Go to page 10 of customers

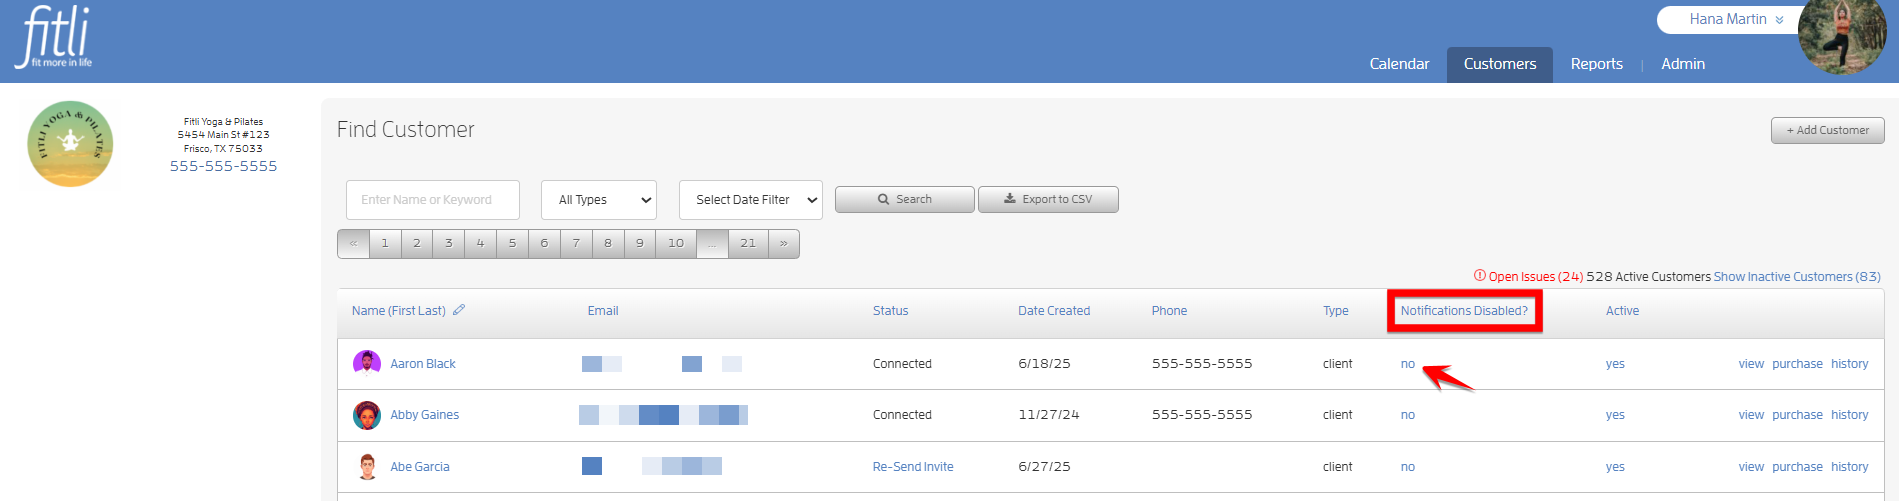tap(676, 243)
